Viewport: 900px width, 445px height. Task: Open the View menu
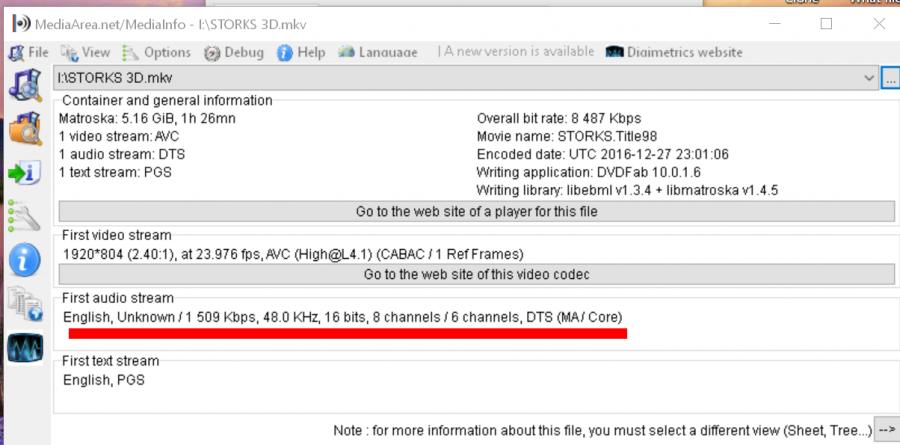pos(85,53)
